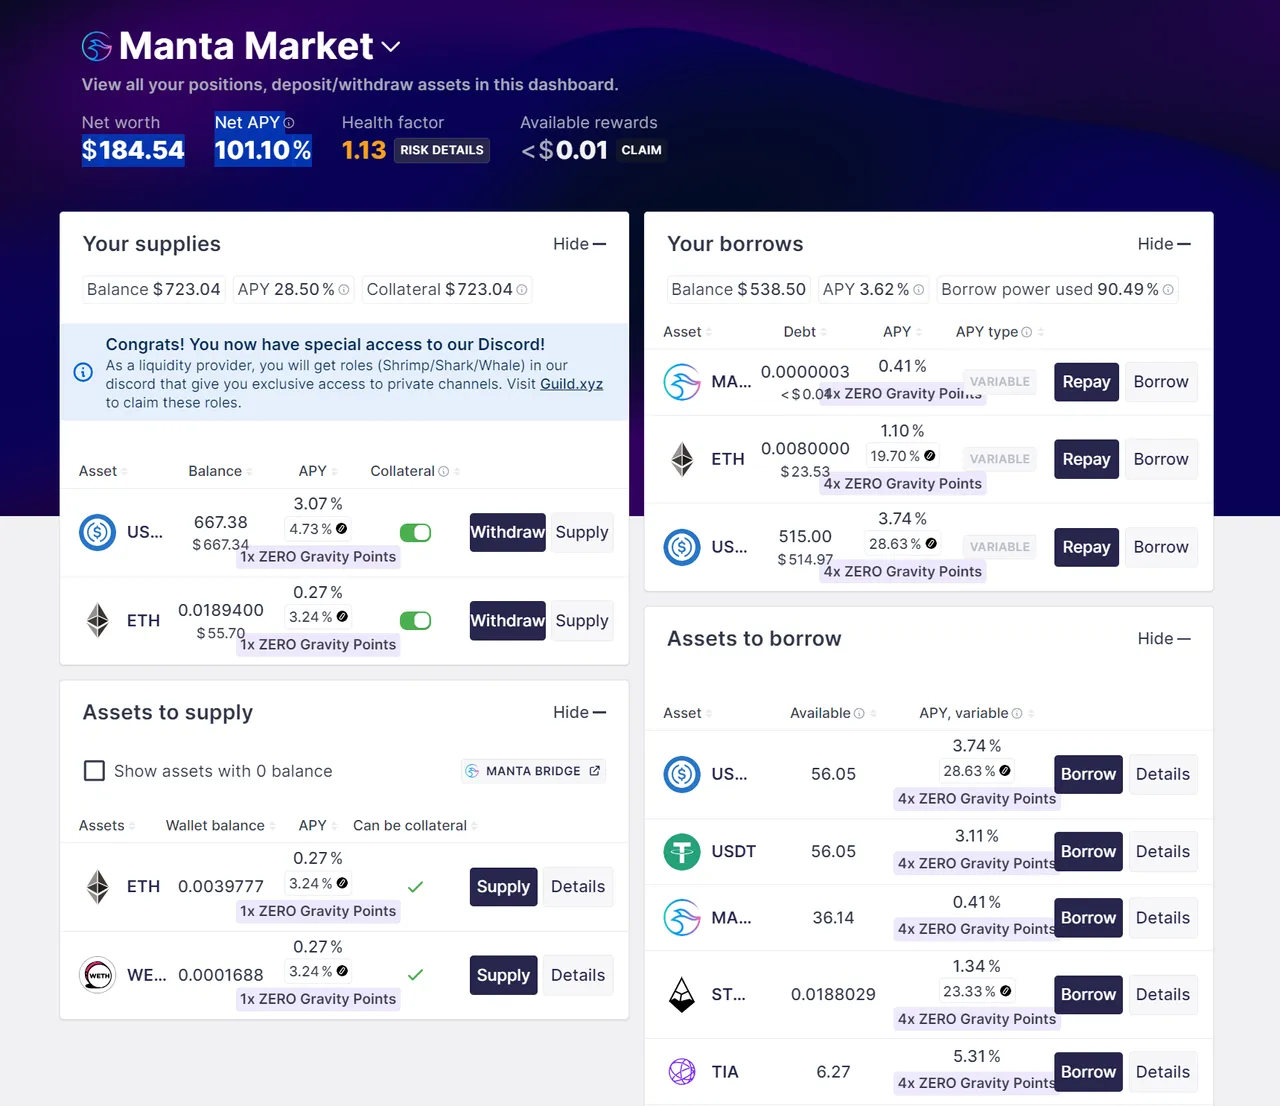Hide the Your supplies panel
This screenshot has width=1280, height=1106.
(579, 244)
